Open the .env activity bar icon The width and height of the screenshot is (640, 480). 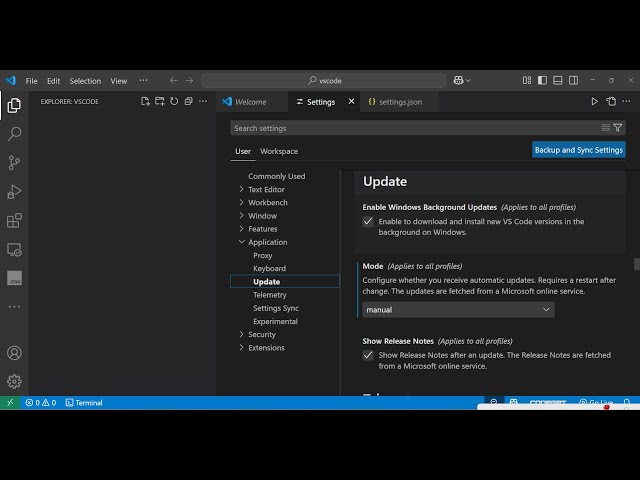pyautogui.click(x=14, y=278)
